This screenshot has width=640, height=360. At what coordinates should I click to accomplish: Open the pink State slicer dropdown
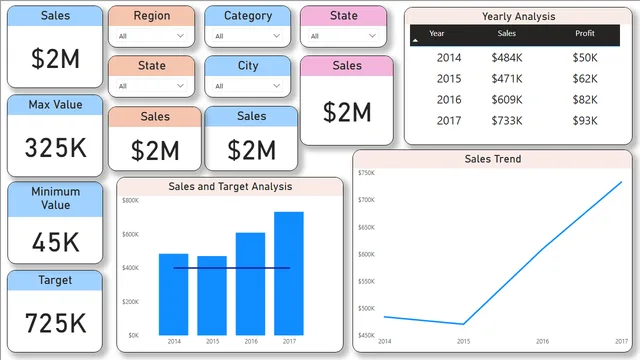(343, 36)
